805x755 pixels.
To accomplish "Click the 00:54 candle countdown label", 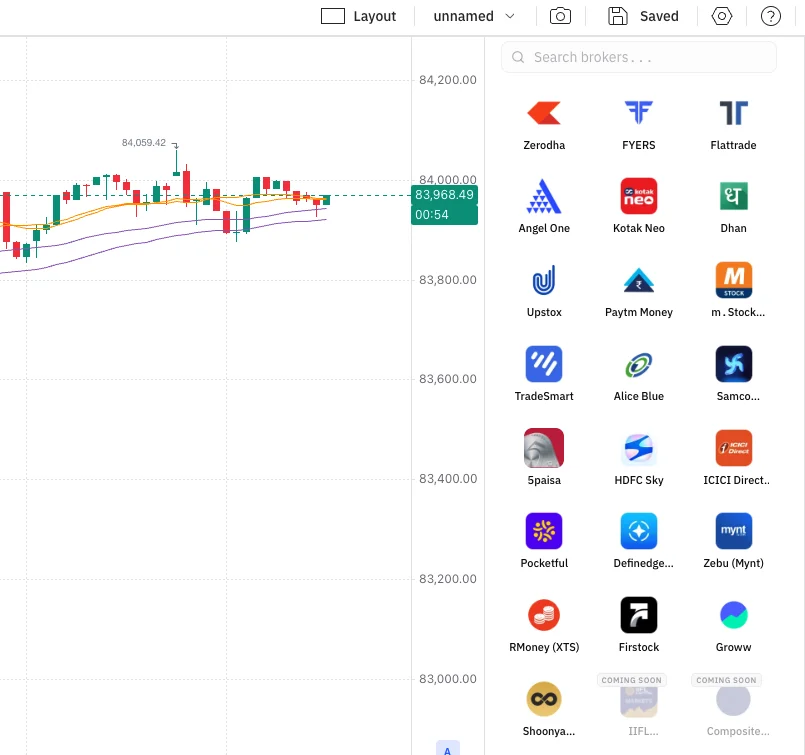I will pos(444,215).
